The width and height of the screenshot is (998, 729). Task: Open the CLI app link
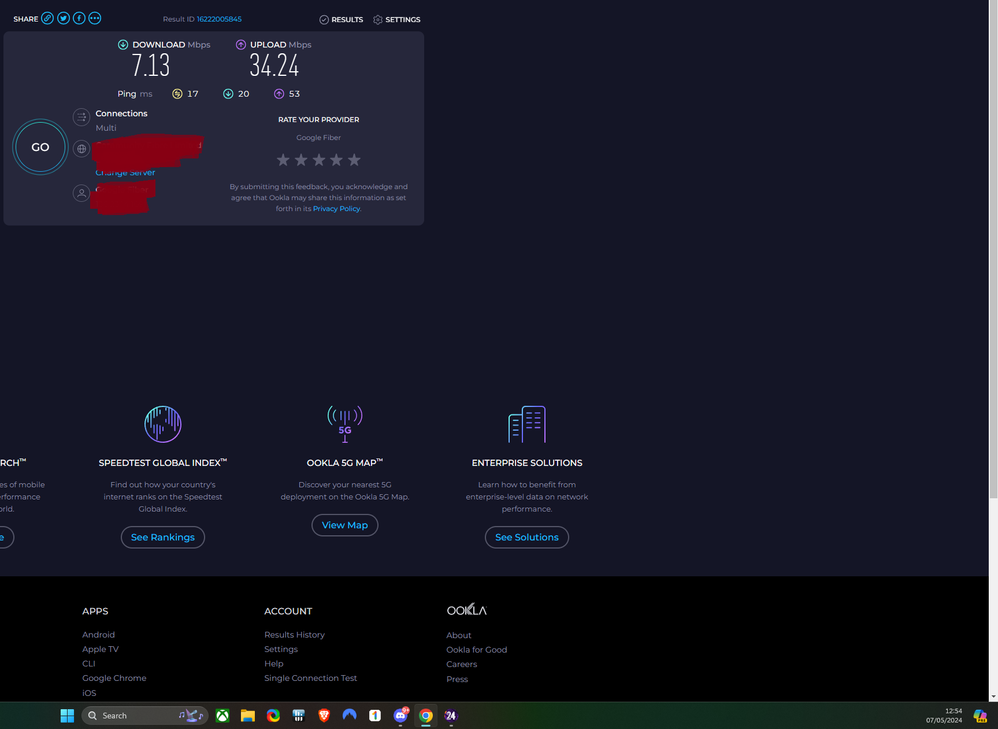point(88,663)
